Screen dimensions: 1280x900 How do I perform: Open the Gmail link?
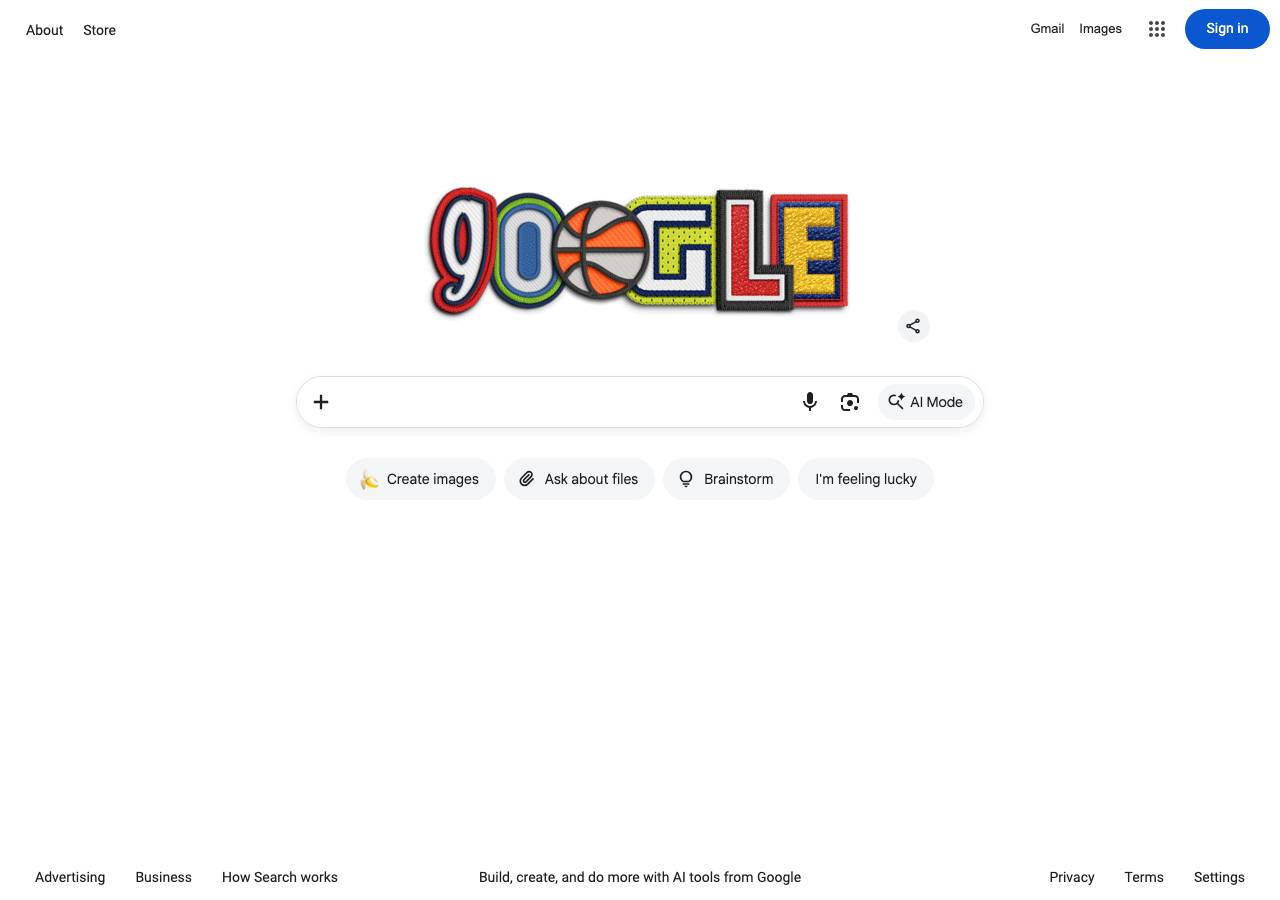[1047, 29]
